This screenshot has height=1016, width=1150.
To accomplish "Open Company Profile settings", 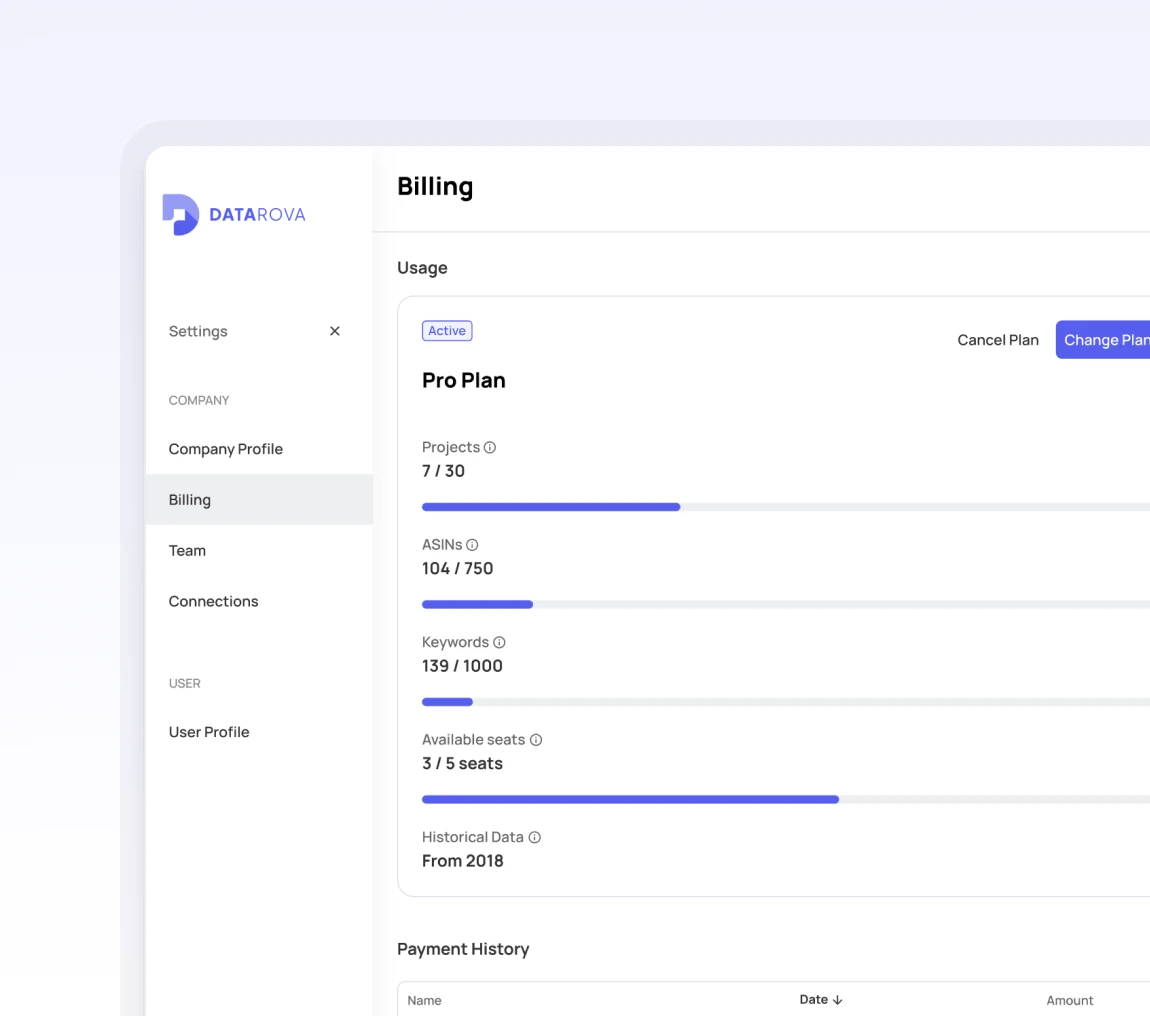I will 259,449.
